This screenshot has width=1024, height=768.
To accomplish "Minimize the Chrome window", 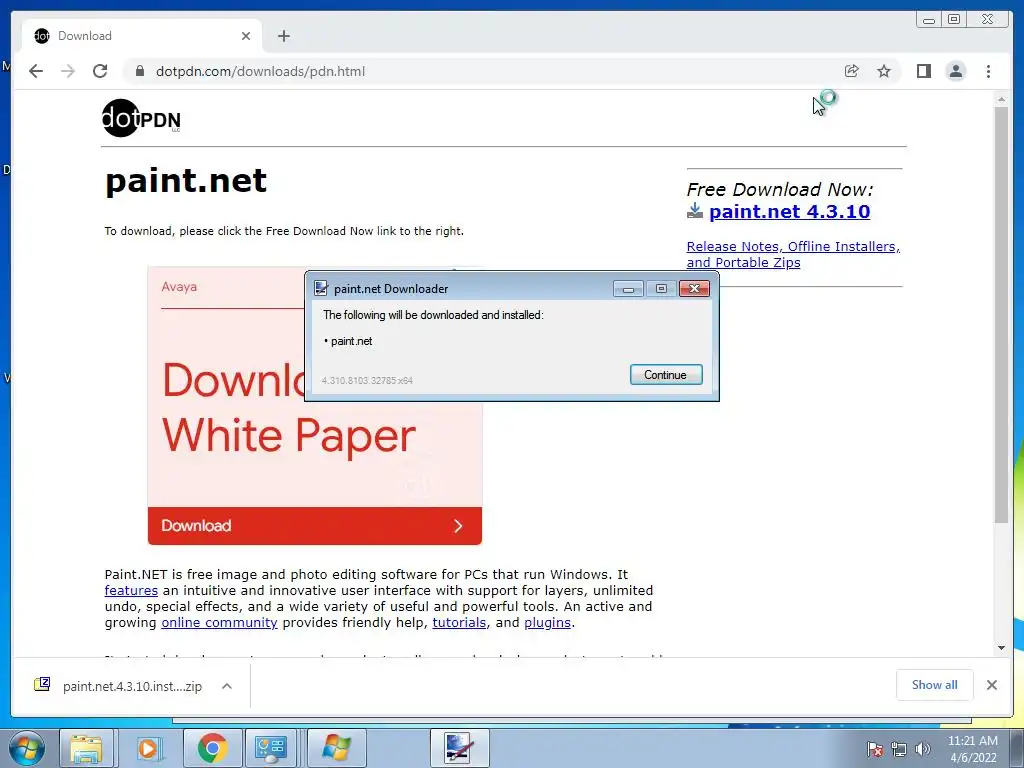I will point(929,20).
